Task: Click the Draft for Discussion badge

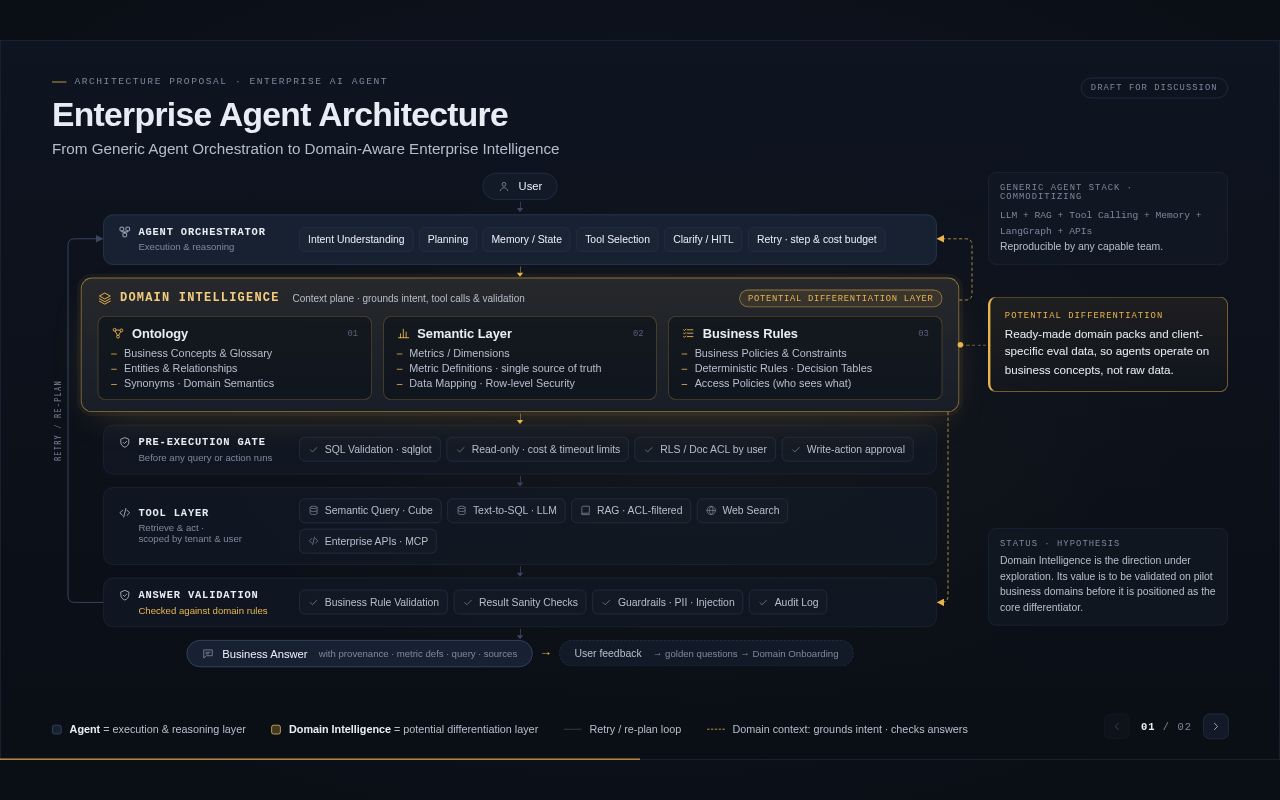Action: tap(1154, 88)
